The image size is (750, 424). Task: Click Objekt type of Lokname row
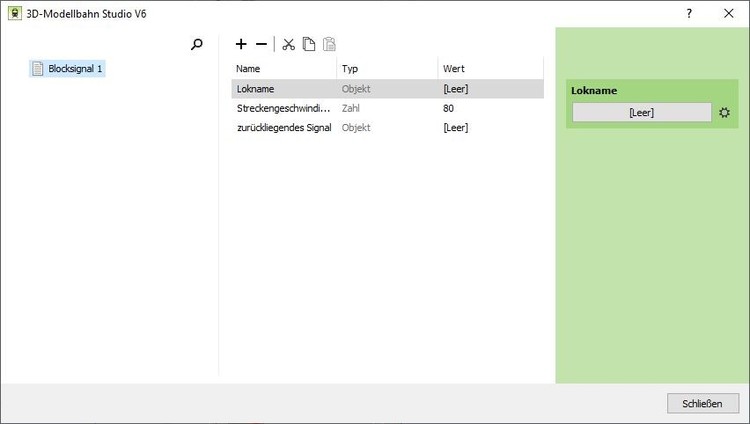click(356, 89)
